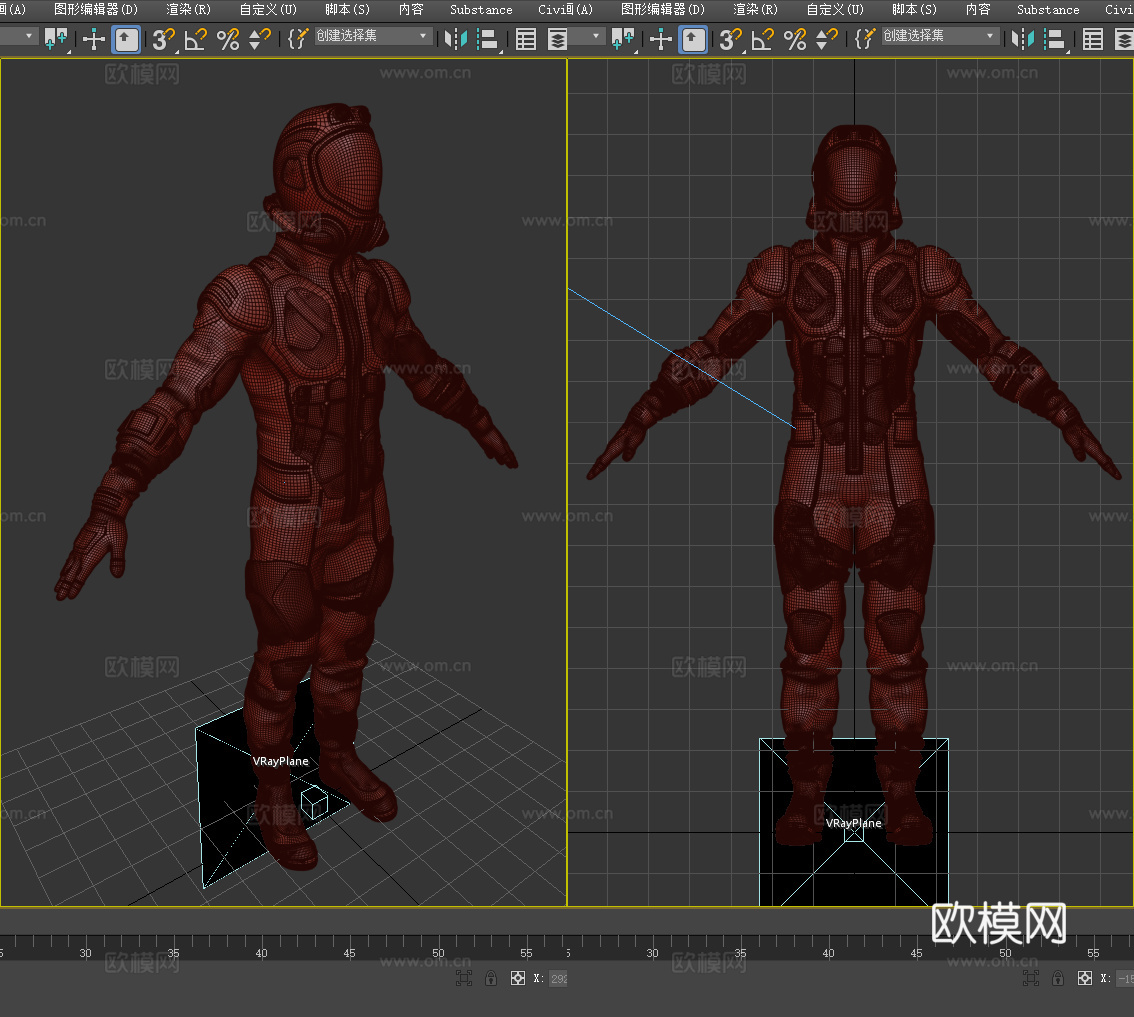This screenshot has height=1017, width=1134.
Task: Click frame 30 on perspective window timeline
Action: (x=85, y=953)
